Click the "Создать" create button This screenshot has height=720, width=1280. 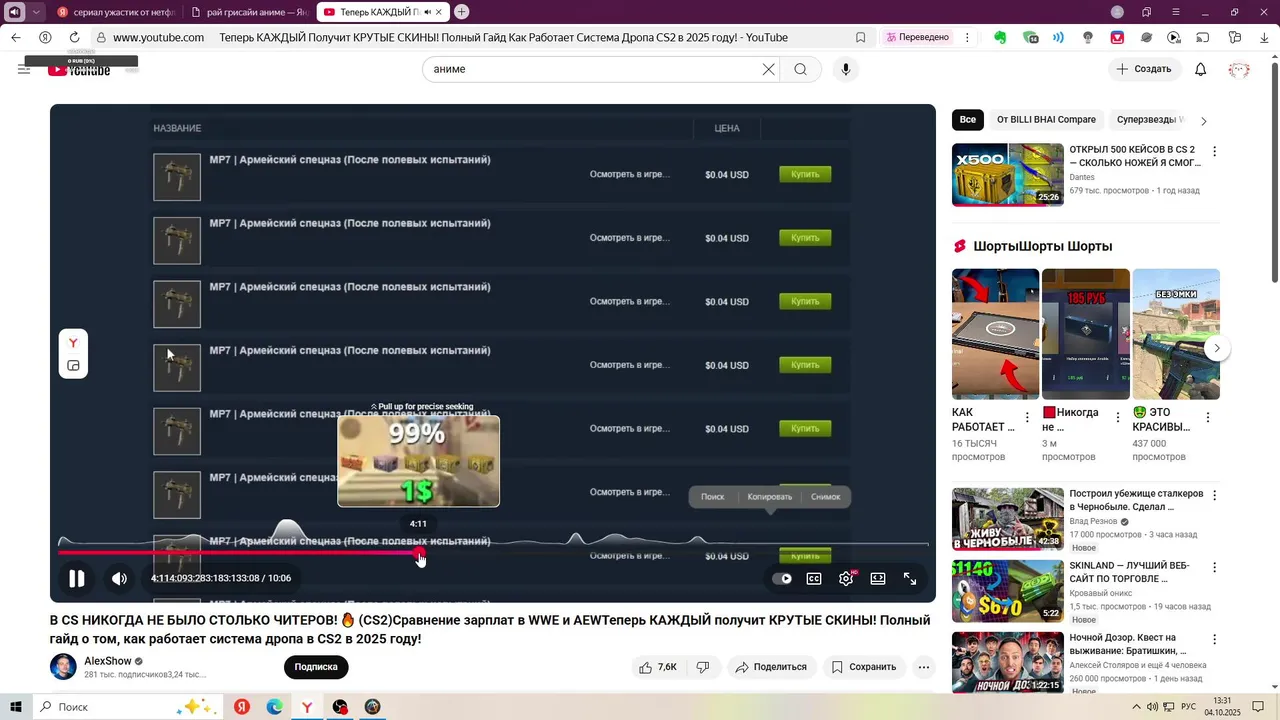click(x=1144, y=69)
